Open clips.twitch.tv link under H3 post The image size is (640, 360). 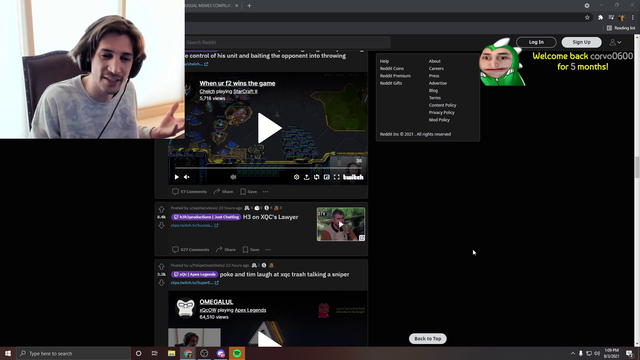[x=195, y=225]
